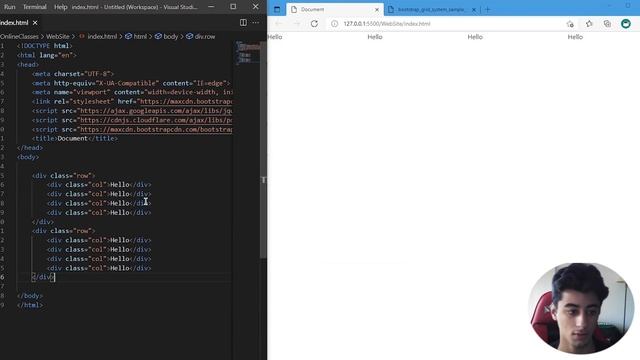The width and height of the screenshot is (640, 360).
Task: View site information icon in address bar
Action: tap(334, 24)
